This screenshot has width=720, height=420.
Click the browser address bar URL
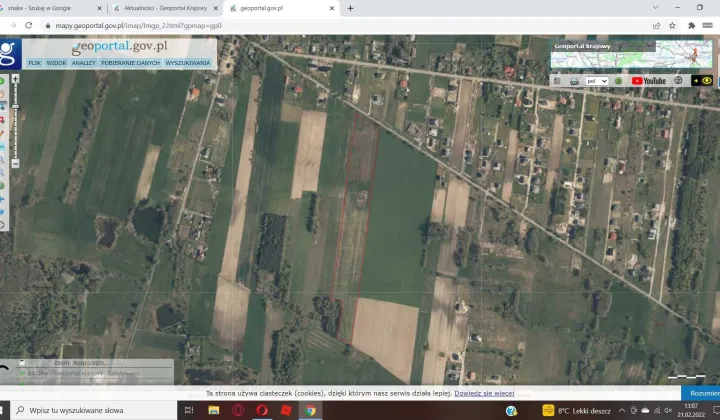[x=138, y=26]
